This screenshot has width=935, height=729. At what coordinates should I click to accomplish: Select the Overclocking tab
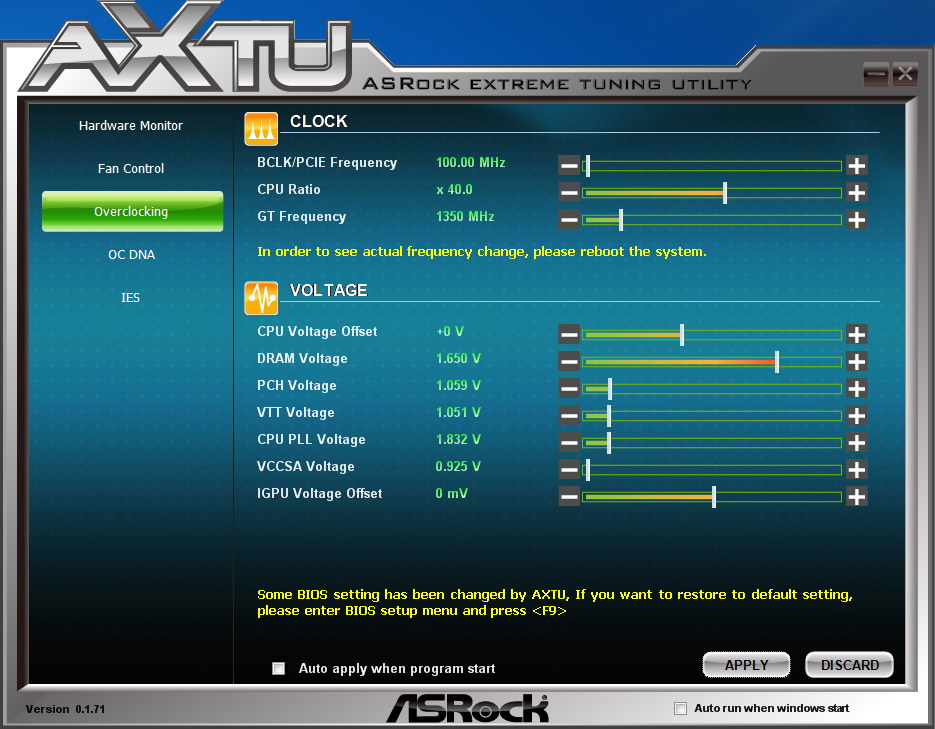pos(132,211)
